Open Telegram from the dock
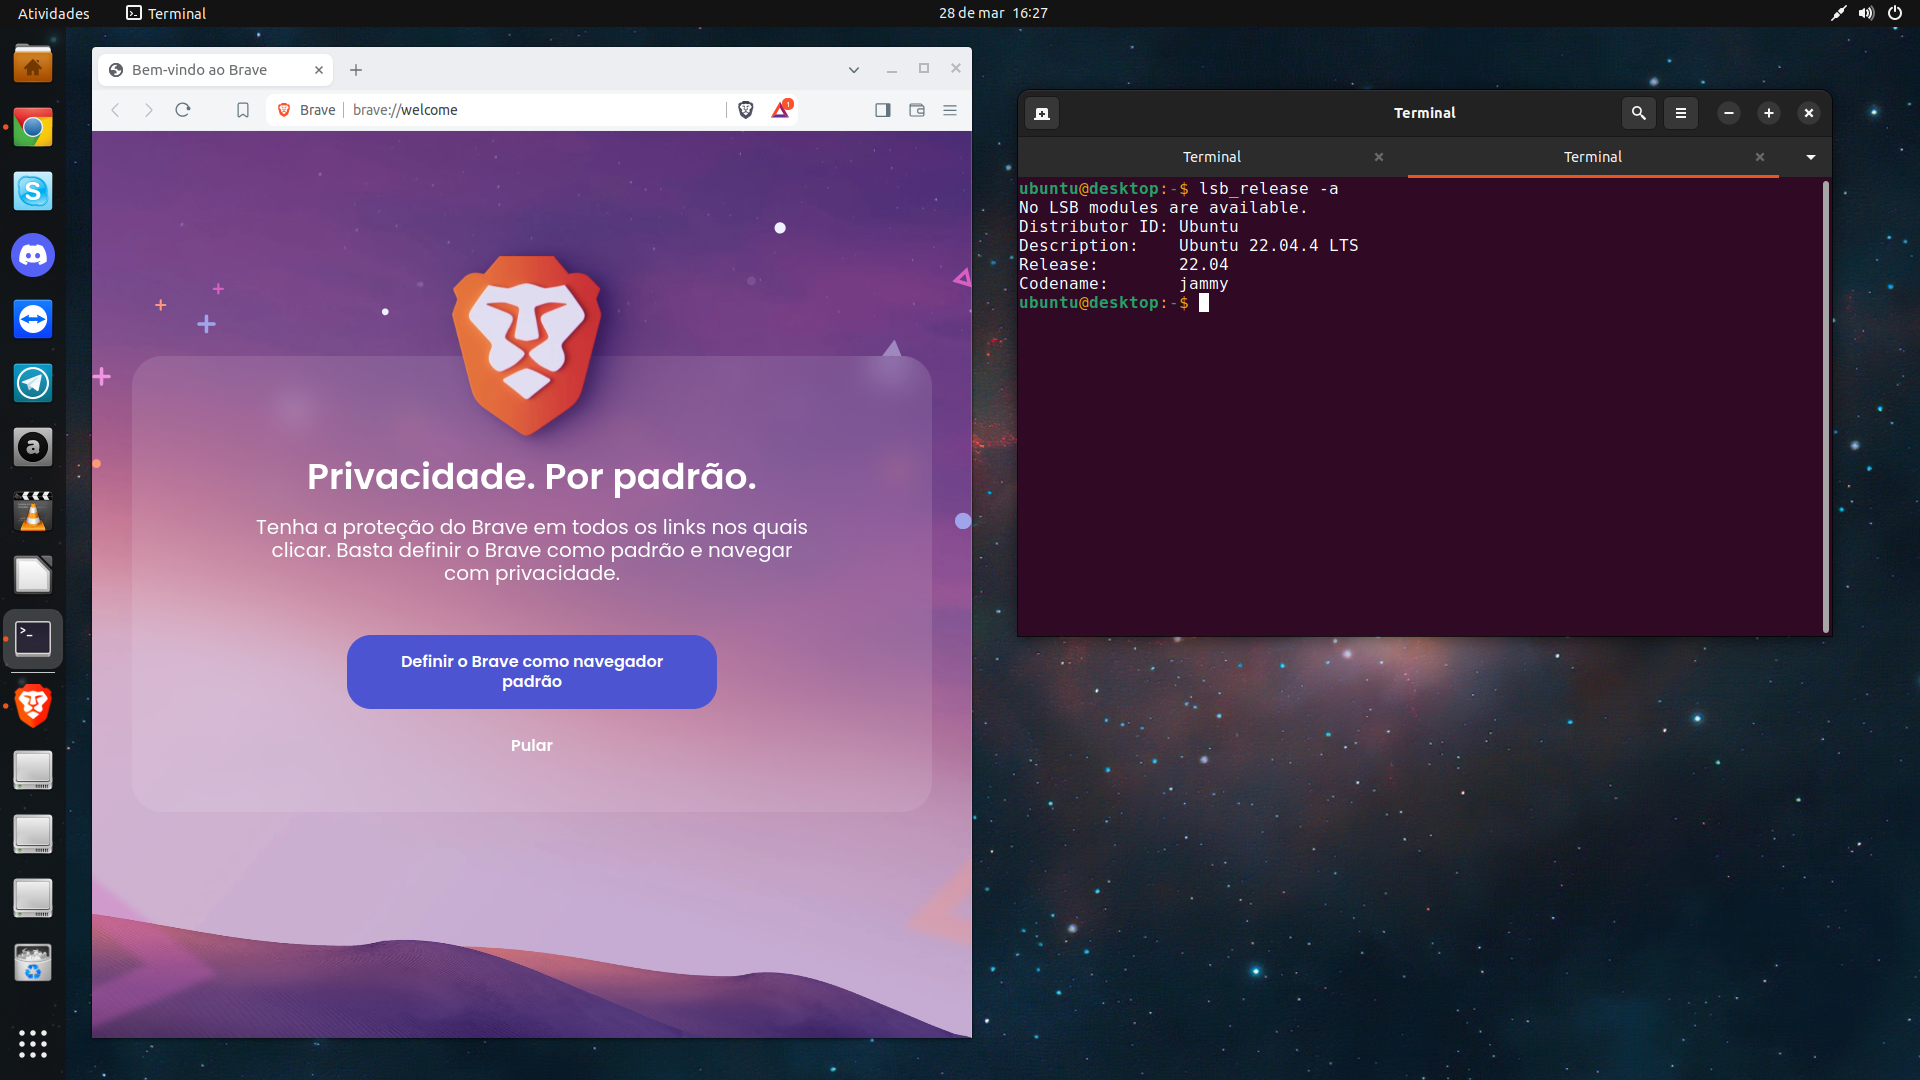1920x1080 pixels. click(33, 383)
